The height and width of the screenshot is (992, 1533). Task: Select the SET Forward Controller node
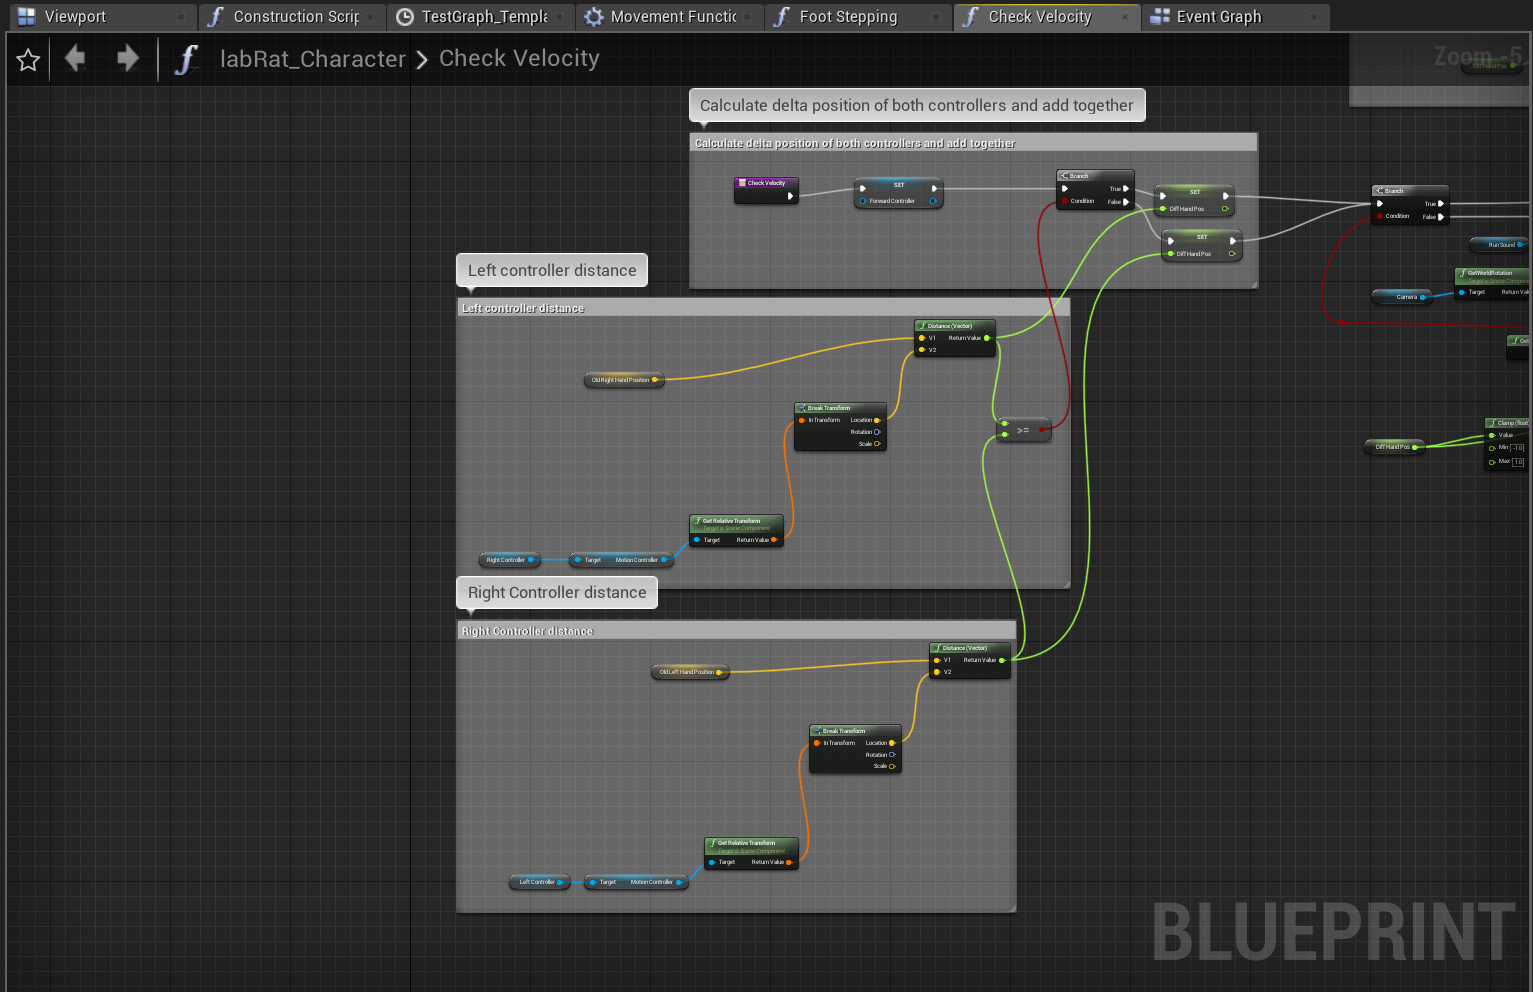coord(898,193)
